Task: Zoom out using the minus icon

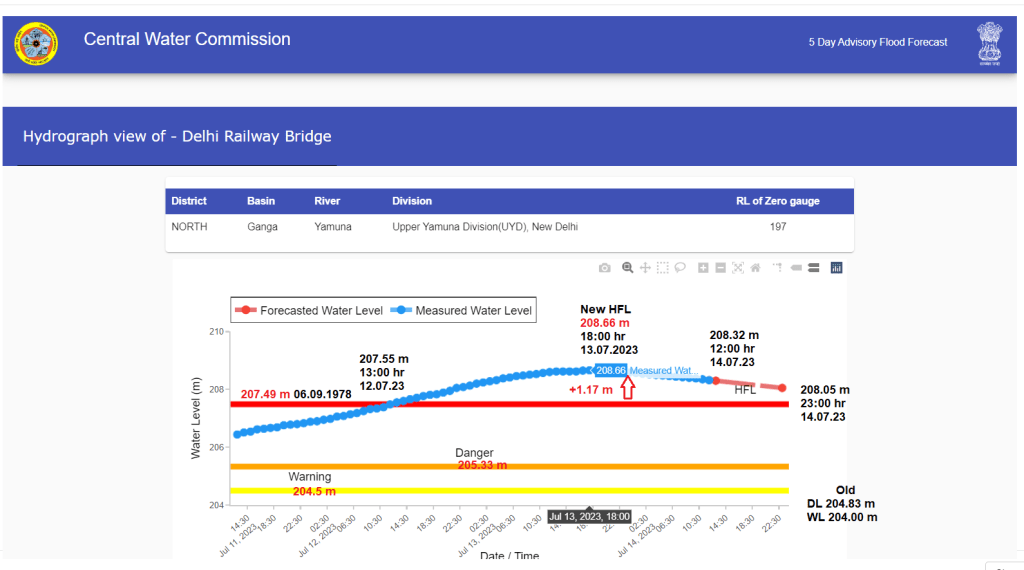Action: click(720, 268)
